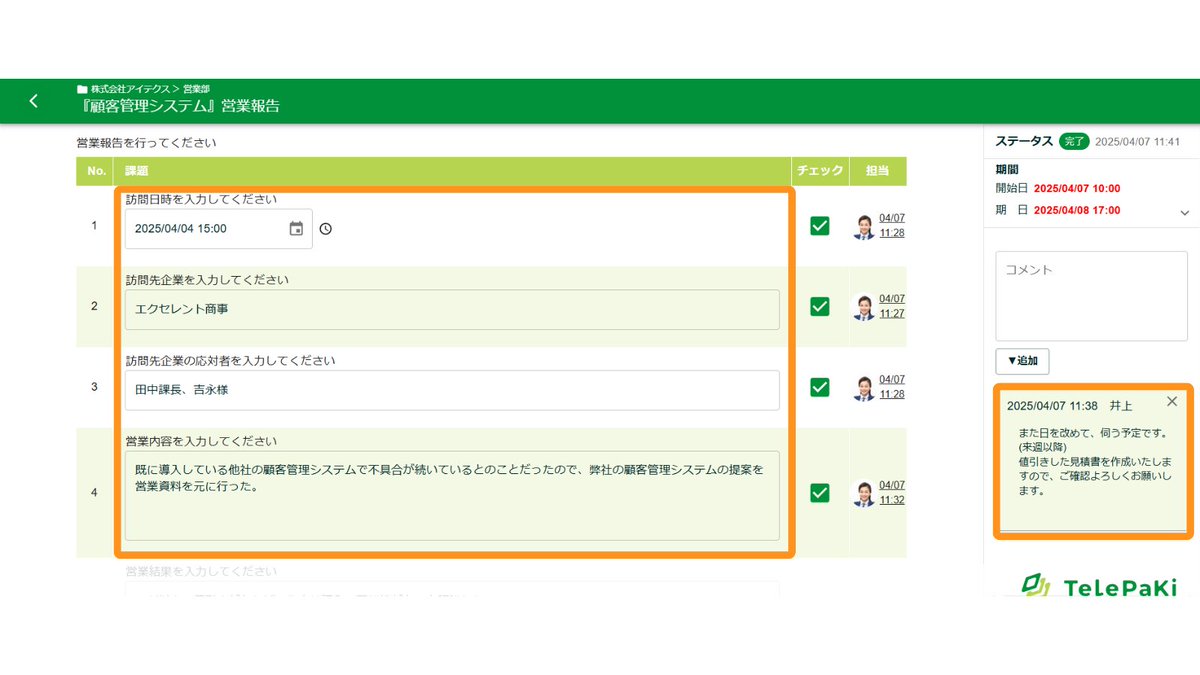
Task: Open the 04/07 11:27 timestamp link
Action: 892,306
